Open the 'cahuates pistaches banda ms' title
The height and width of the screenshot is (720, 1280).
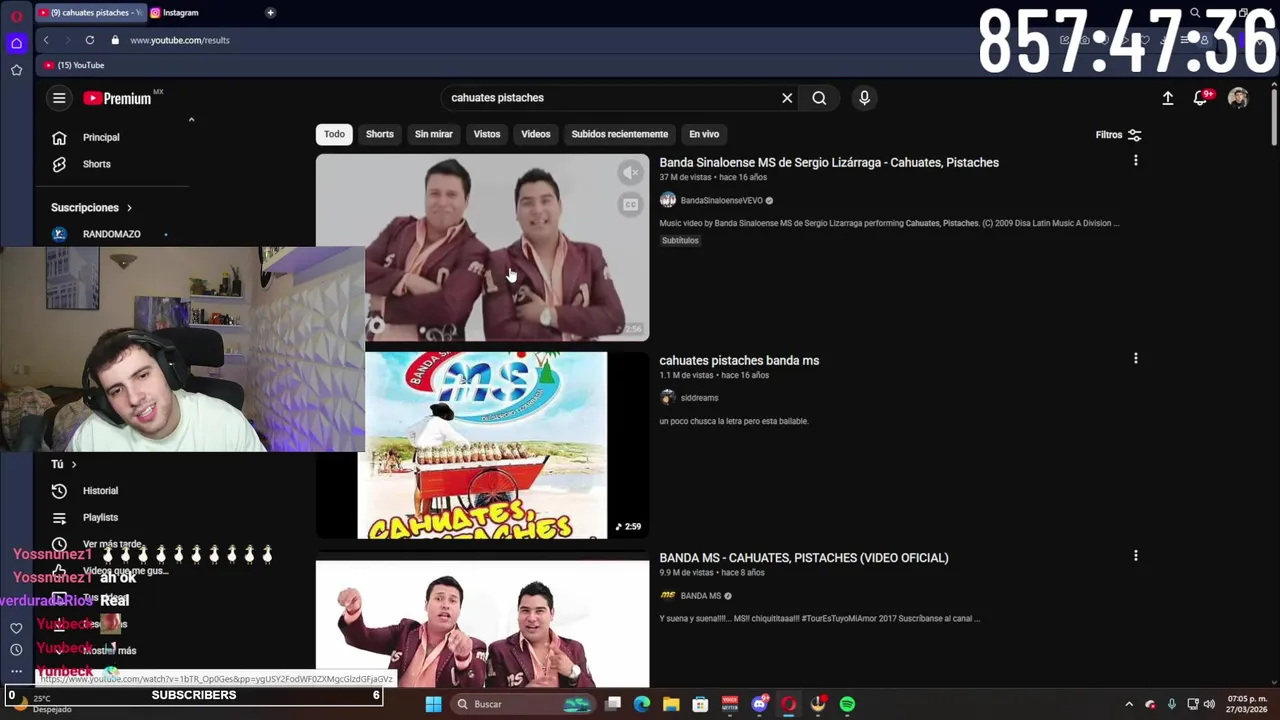739,361
